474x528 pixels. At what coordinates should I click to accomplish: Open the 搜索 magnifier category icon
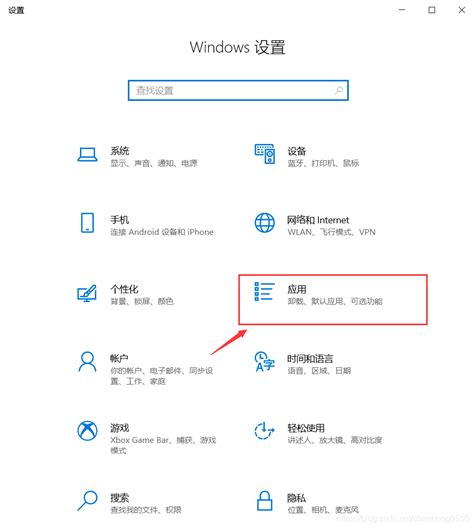click(88, 500)
